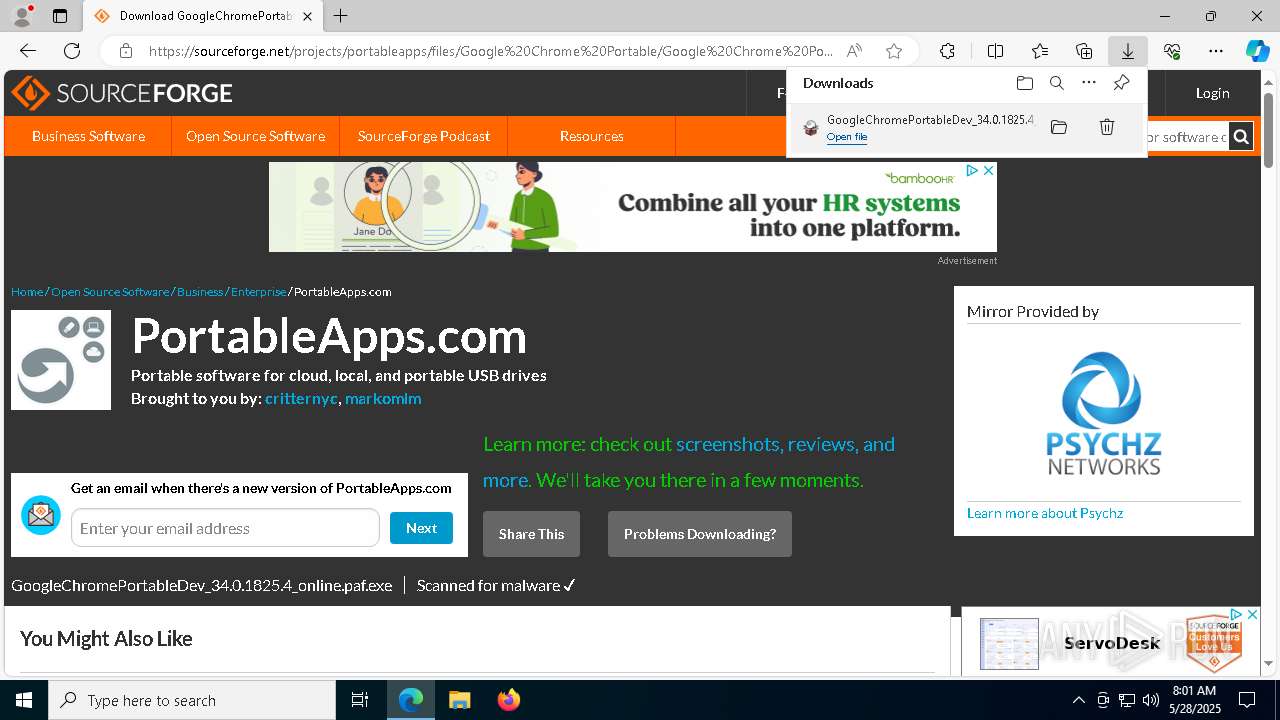Open the profile avatar icon

click(x=22, y=16)
